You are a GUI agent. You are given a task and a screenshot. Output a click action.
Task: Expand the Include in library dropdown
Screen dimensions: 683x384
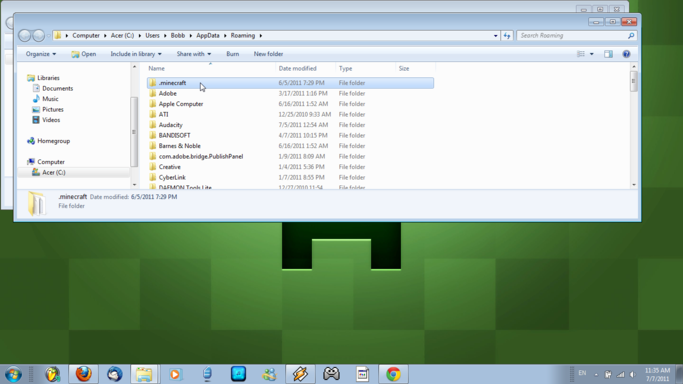(x=136, y=54)
